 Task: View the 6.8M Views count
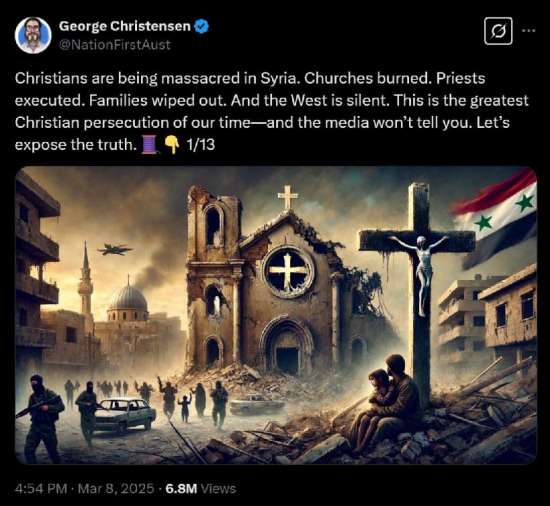[201, 488]
